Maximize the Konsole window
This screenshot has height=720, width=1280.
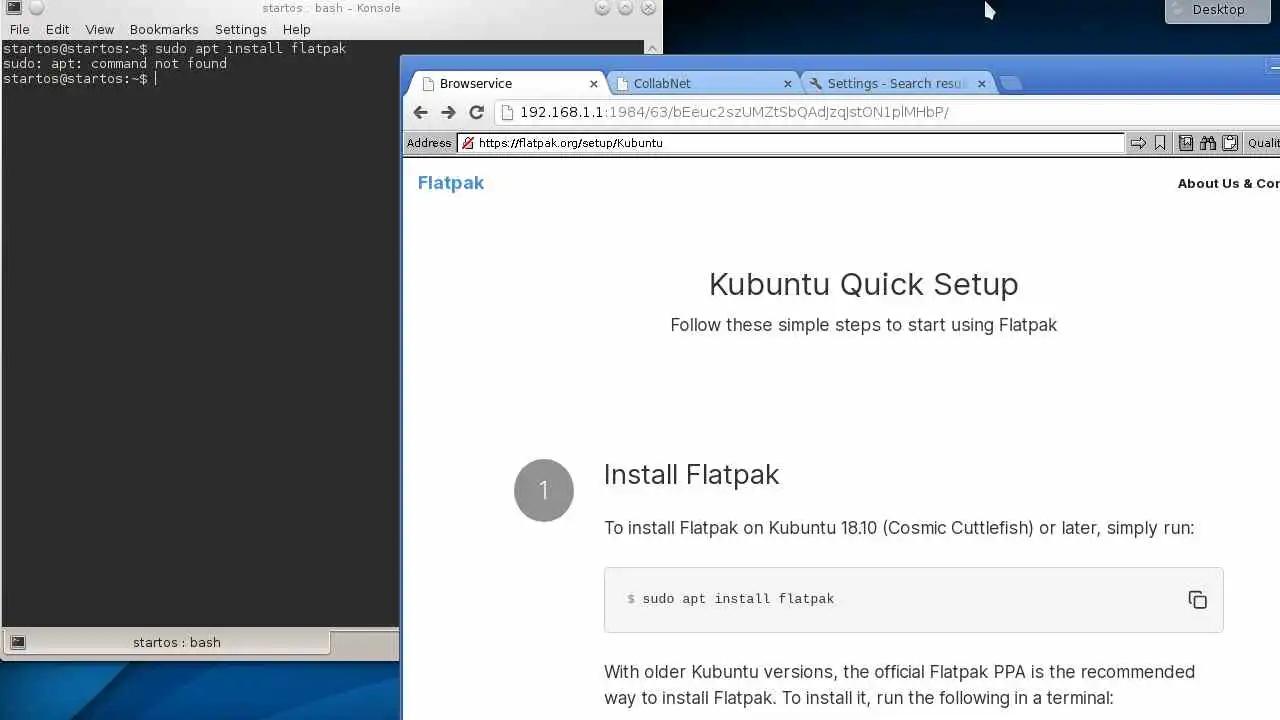coord(625,8)
